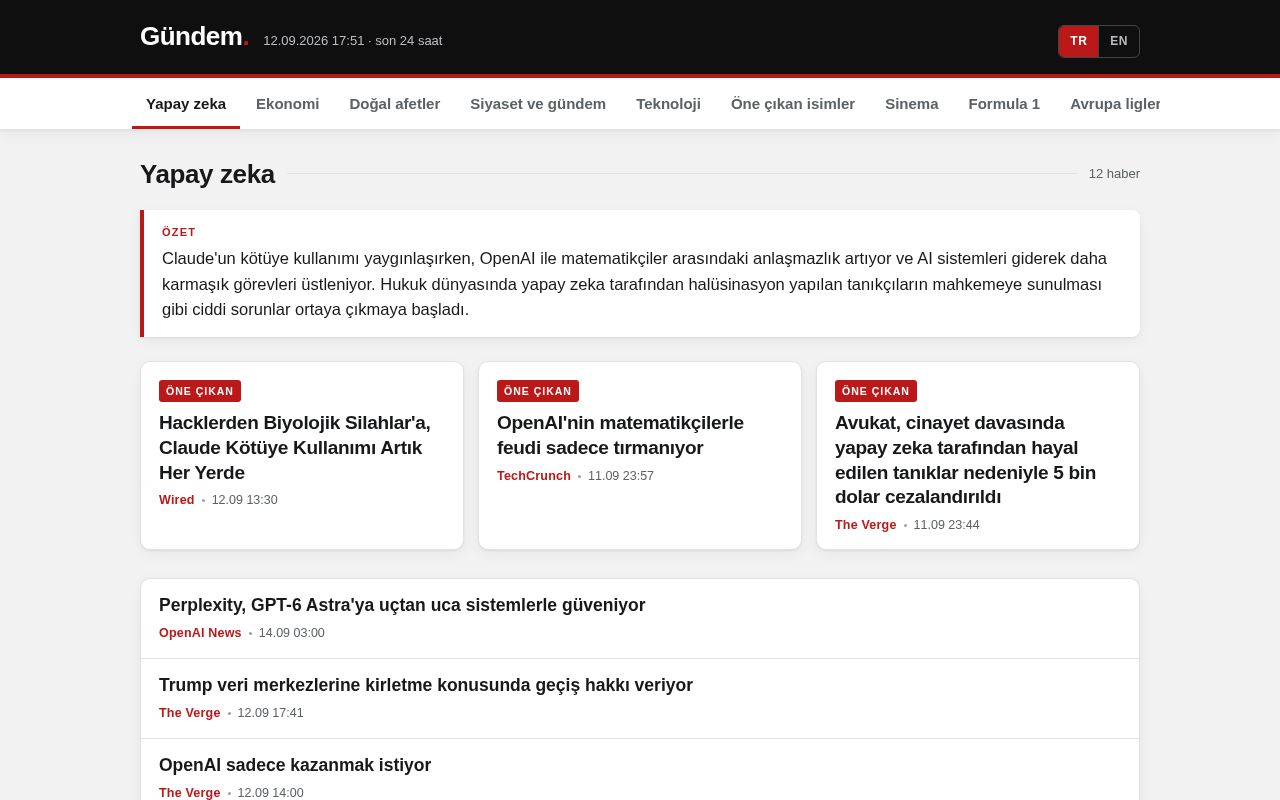Viewport: 1280px width, 800px height.
Task: Open the Ekonomi tab
Action: coord(288,103)
